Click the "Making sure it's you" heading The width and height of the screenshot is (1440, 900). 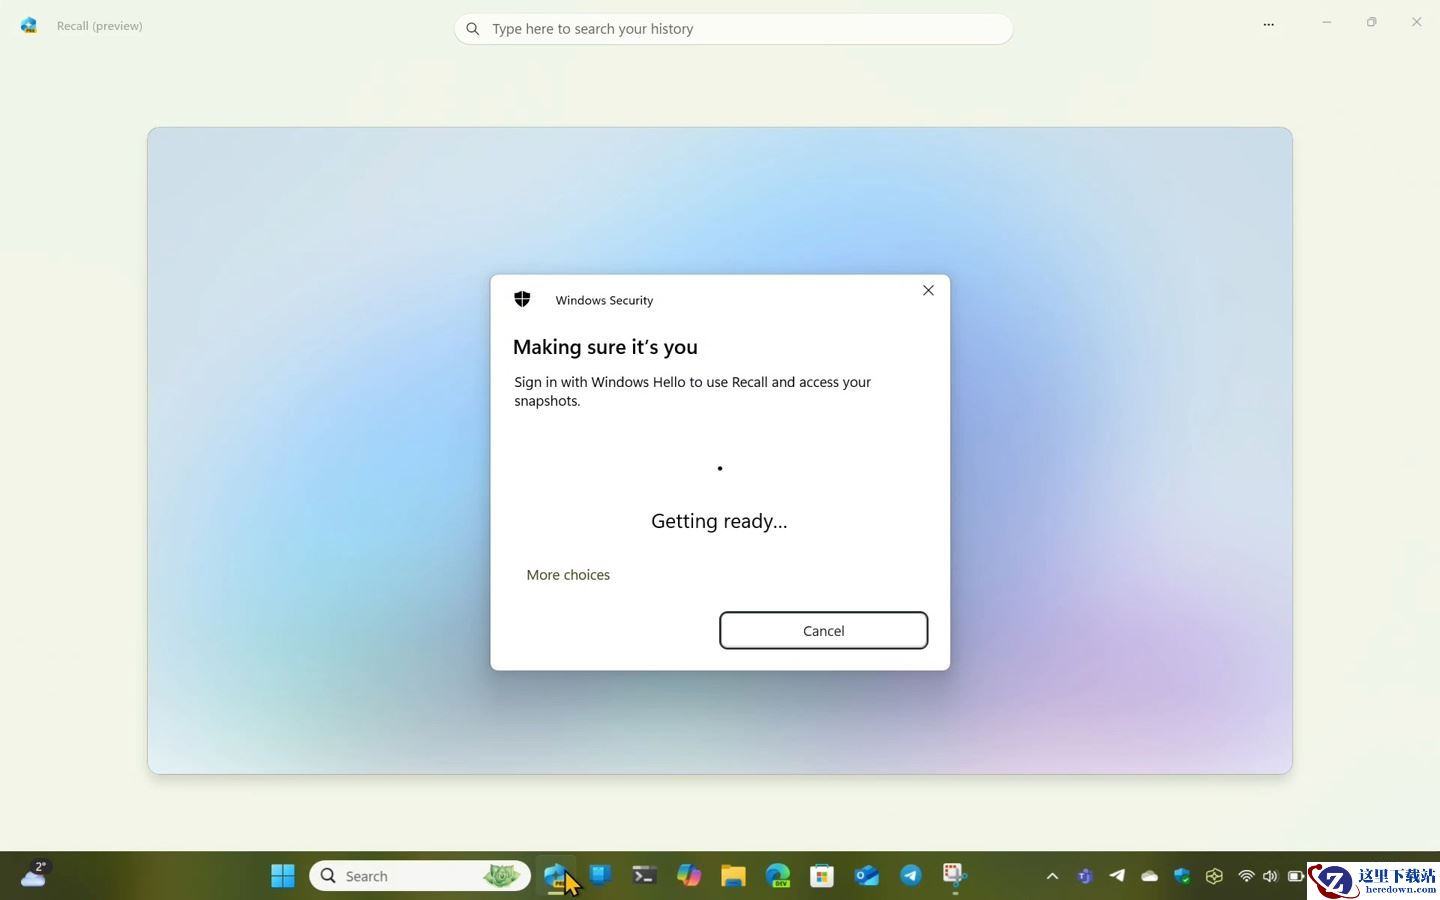tap(605, 347)
